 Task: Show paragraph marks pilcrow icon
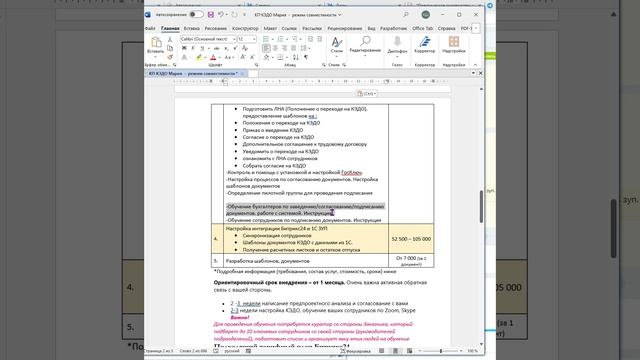point(306,58)
